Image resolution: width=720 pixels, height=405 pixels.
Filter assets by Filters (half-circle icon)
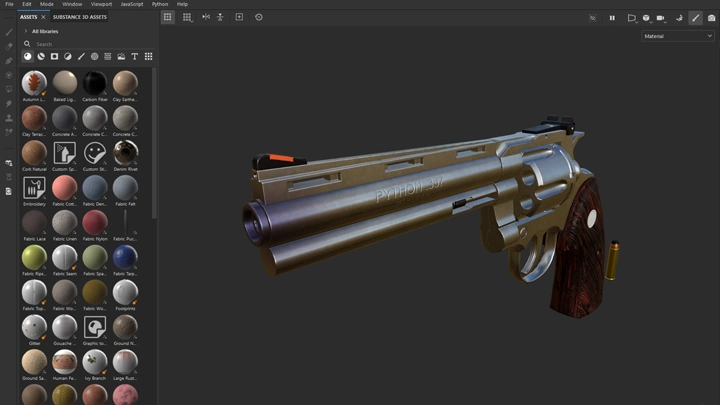coord(68,56)
